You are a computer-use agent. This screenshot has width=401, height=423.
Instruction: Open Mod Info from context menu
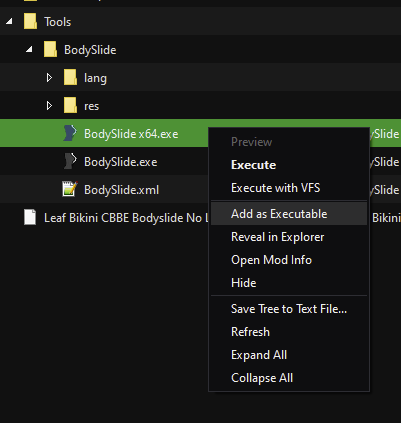point(289,260)
